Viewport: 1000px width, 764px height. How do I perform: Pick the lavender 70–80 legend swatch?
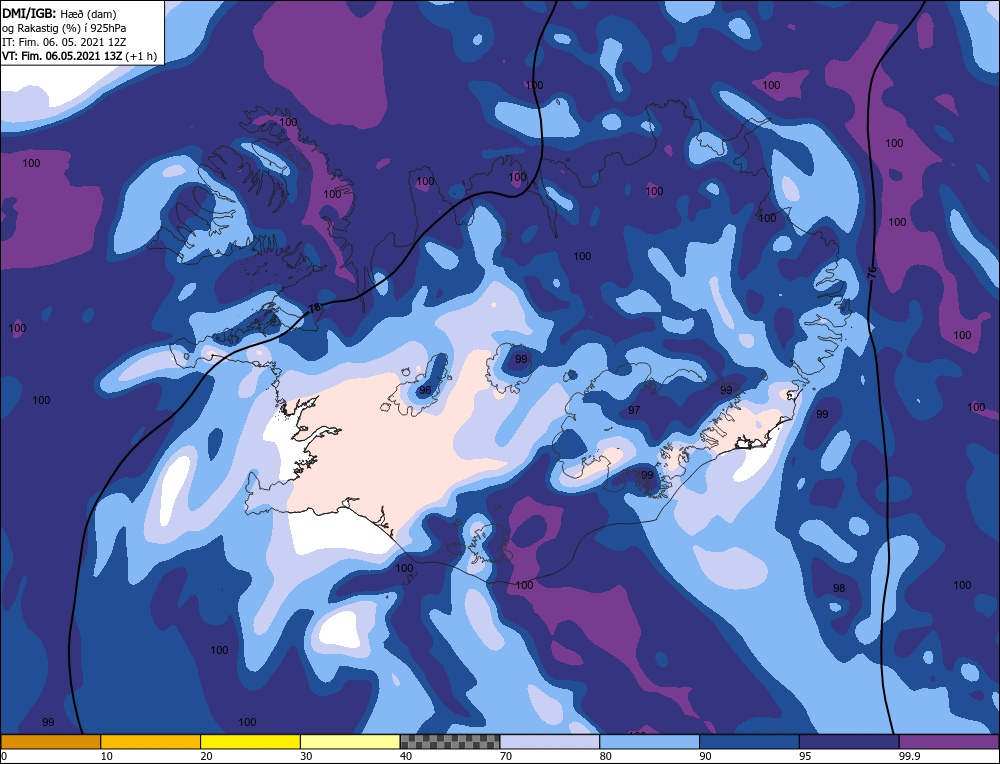550,742
